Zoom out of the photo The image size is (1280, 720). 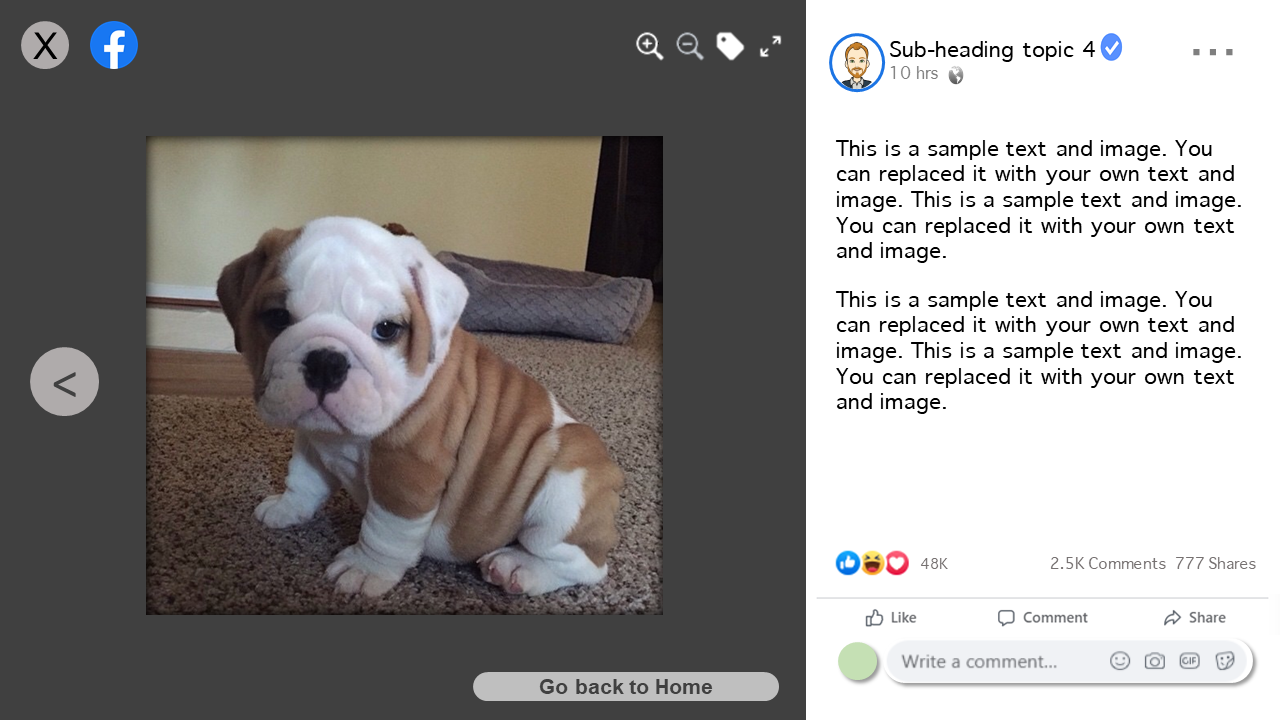pyautogui.click(x=690, y=46)
